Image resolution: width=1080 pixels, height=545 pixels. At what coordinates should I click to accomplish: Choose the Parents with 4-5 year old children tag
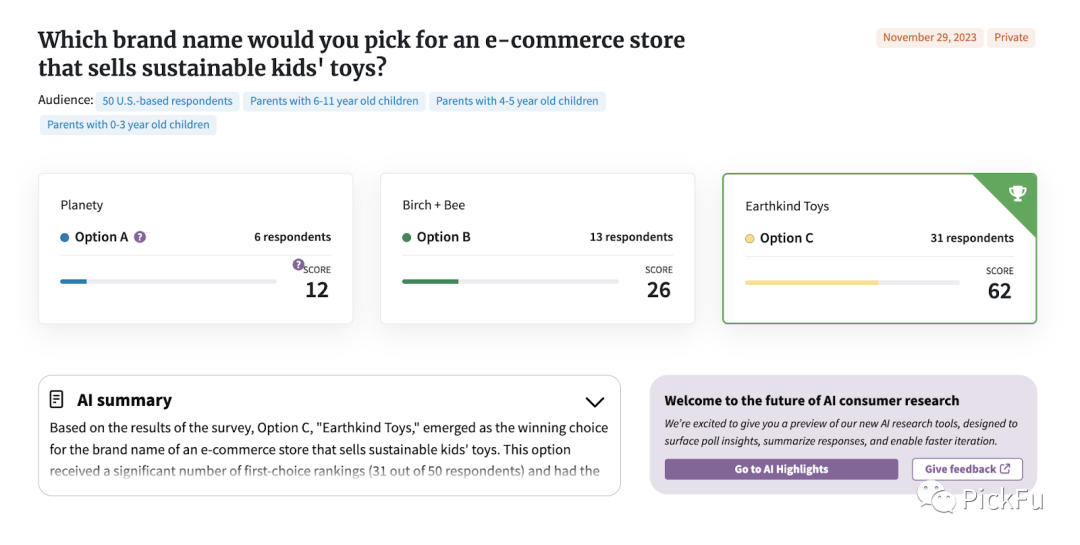(x=517, y=101)
